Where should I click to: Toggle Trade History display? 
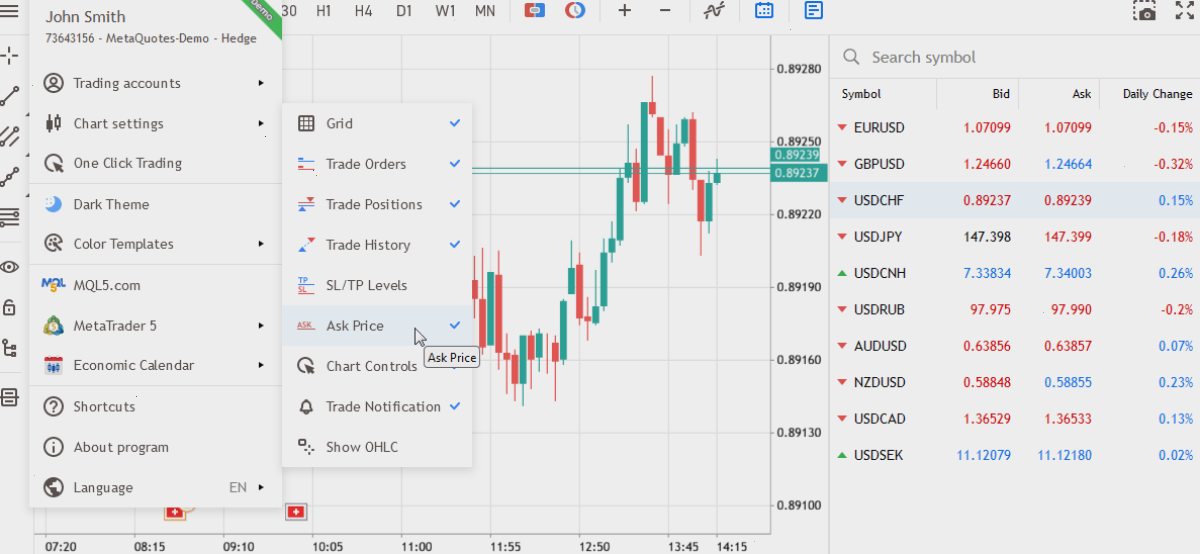[x=377, y=245]
